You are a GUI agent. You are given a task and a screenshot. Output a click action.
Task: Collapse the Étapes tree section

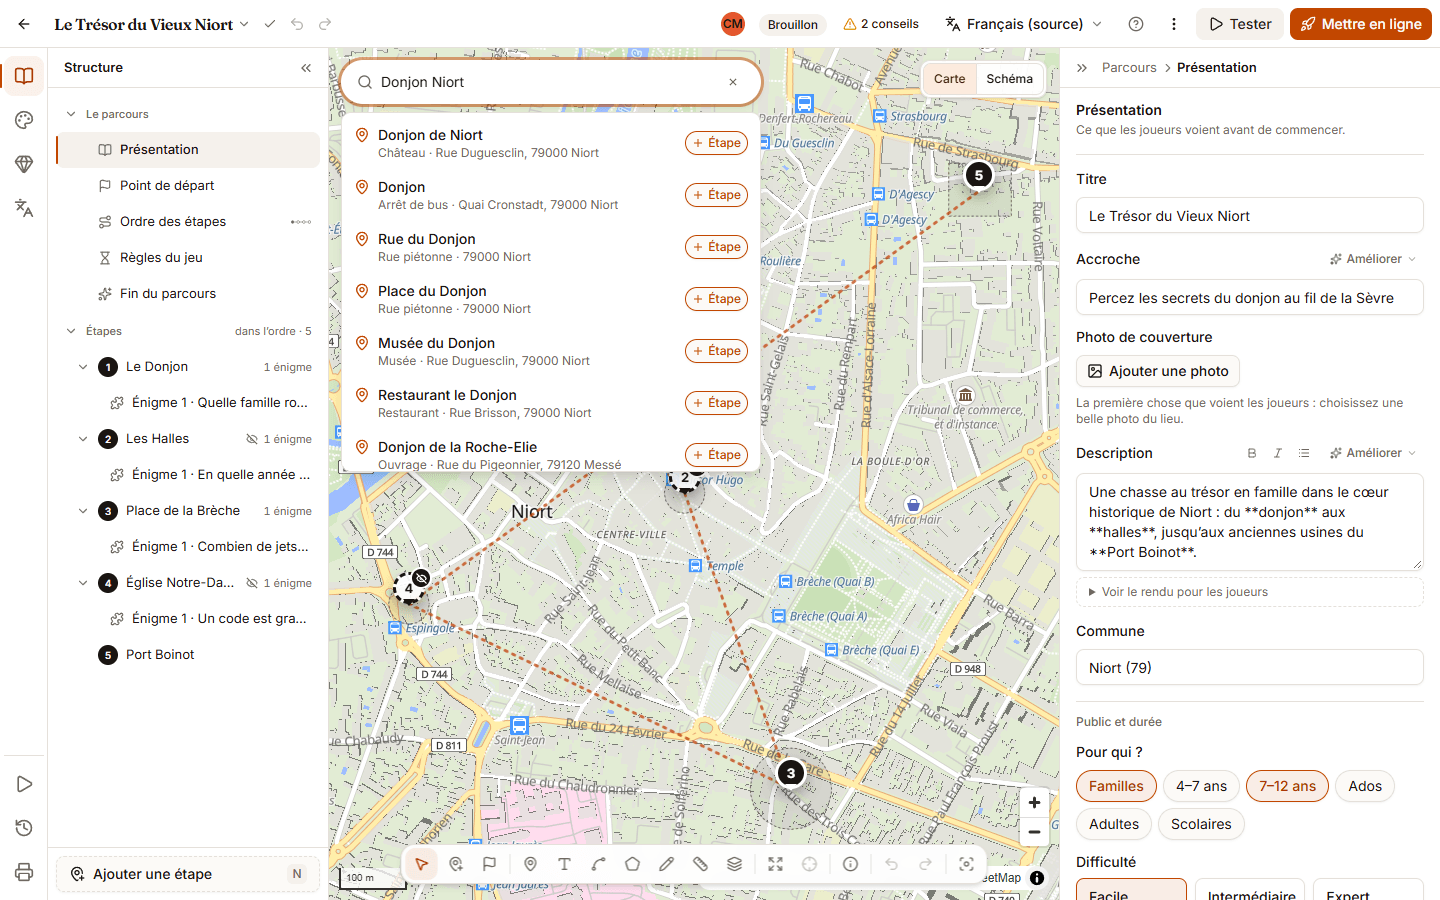point(71,331)
